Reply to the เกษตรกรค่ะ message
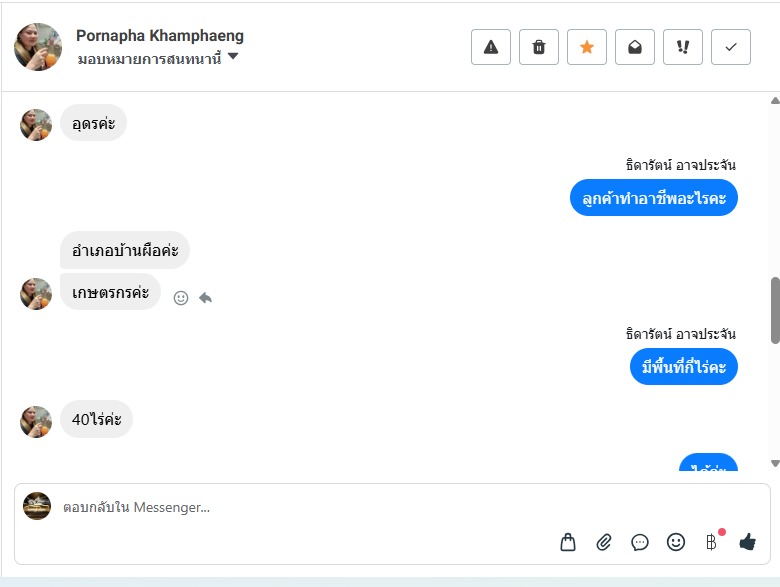This screenshot has height=587, width=780. pos(205,297)
